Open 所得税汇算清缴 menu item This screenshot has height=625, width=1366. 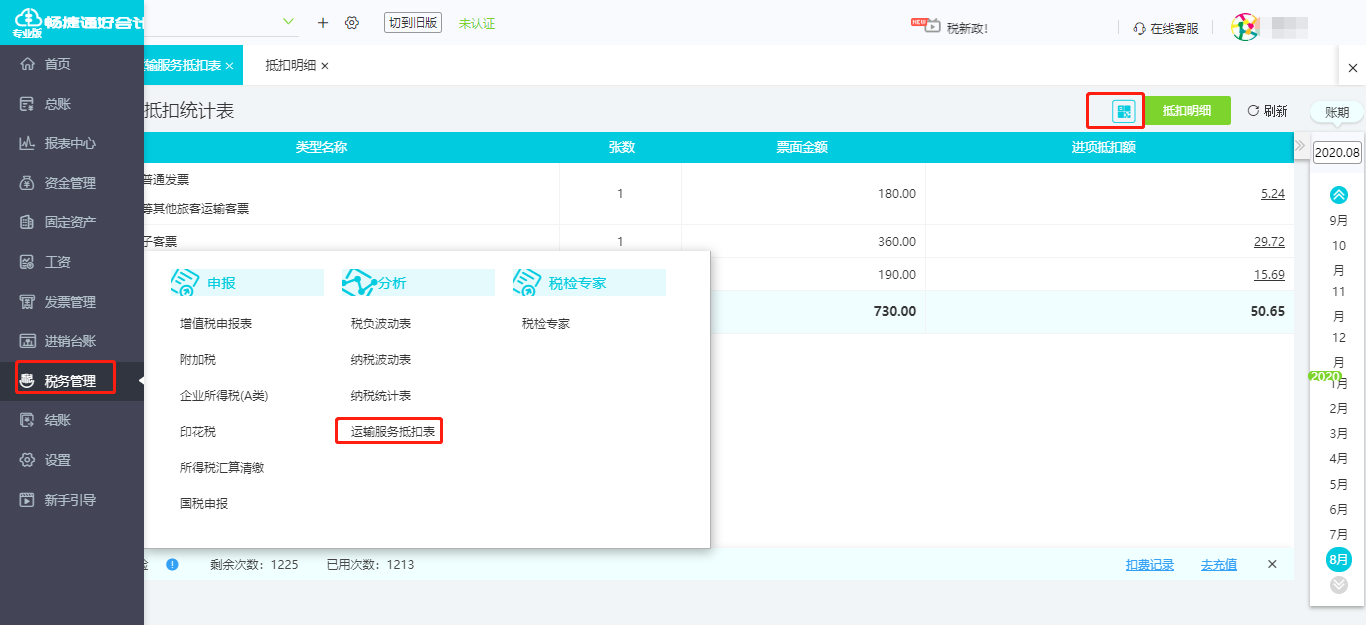(222, 468)
